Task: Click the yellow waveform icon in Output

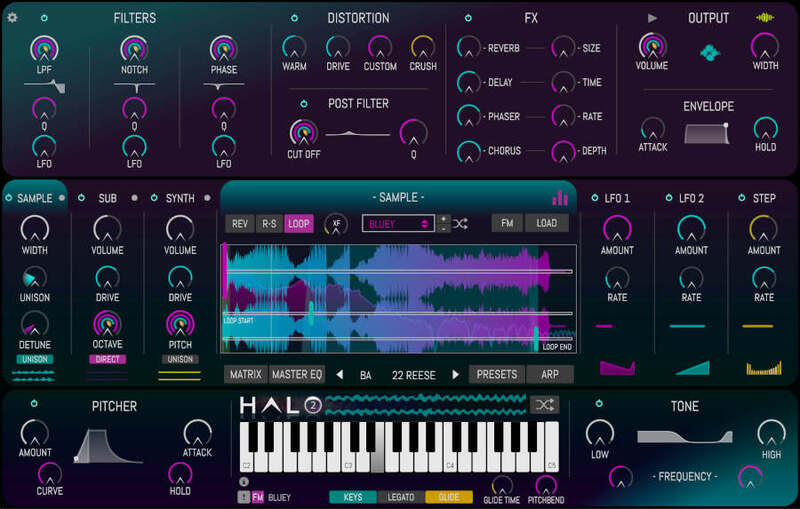Action: [x=765, y=17]
